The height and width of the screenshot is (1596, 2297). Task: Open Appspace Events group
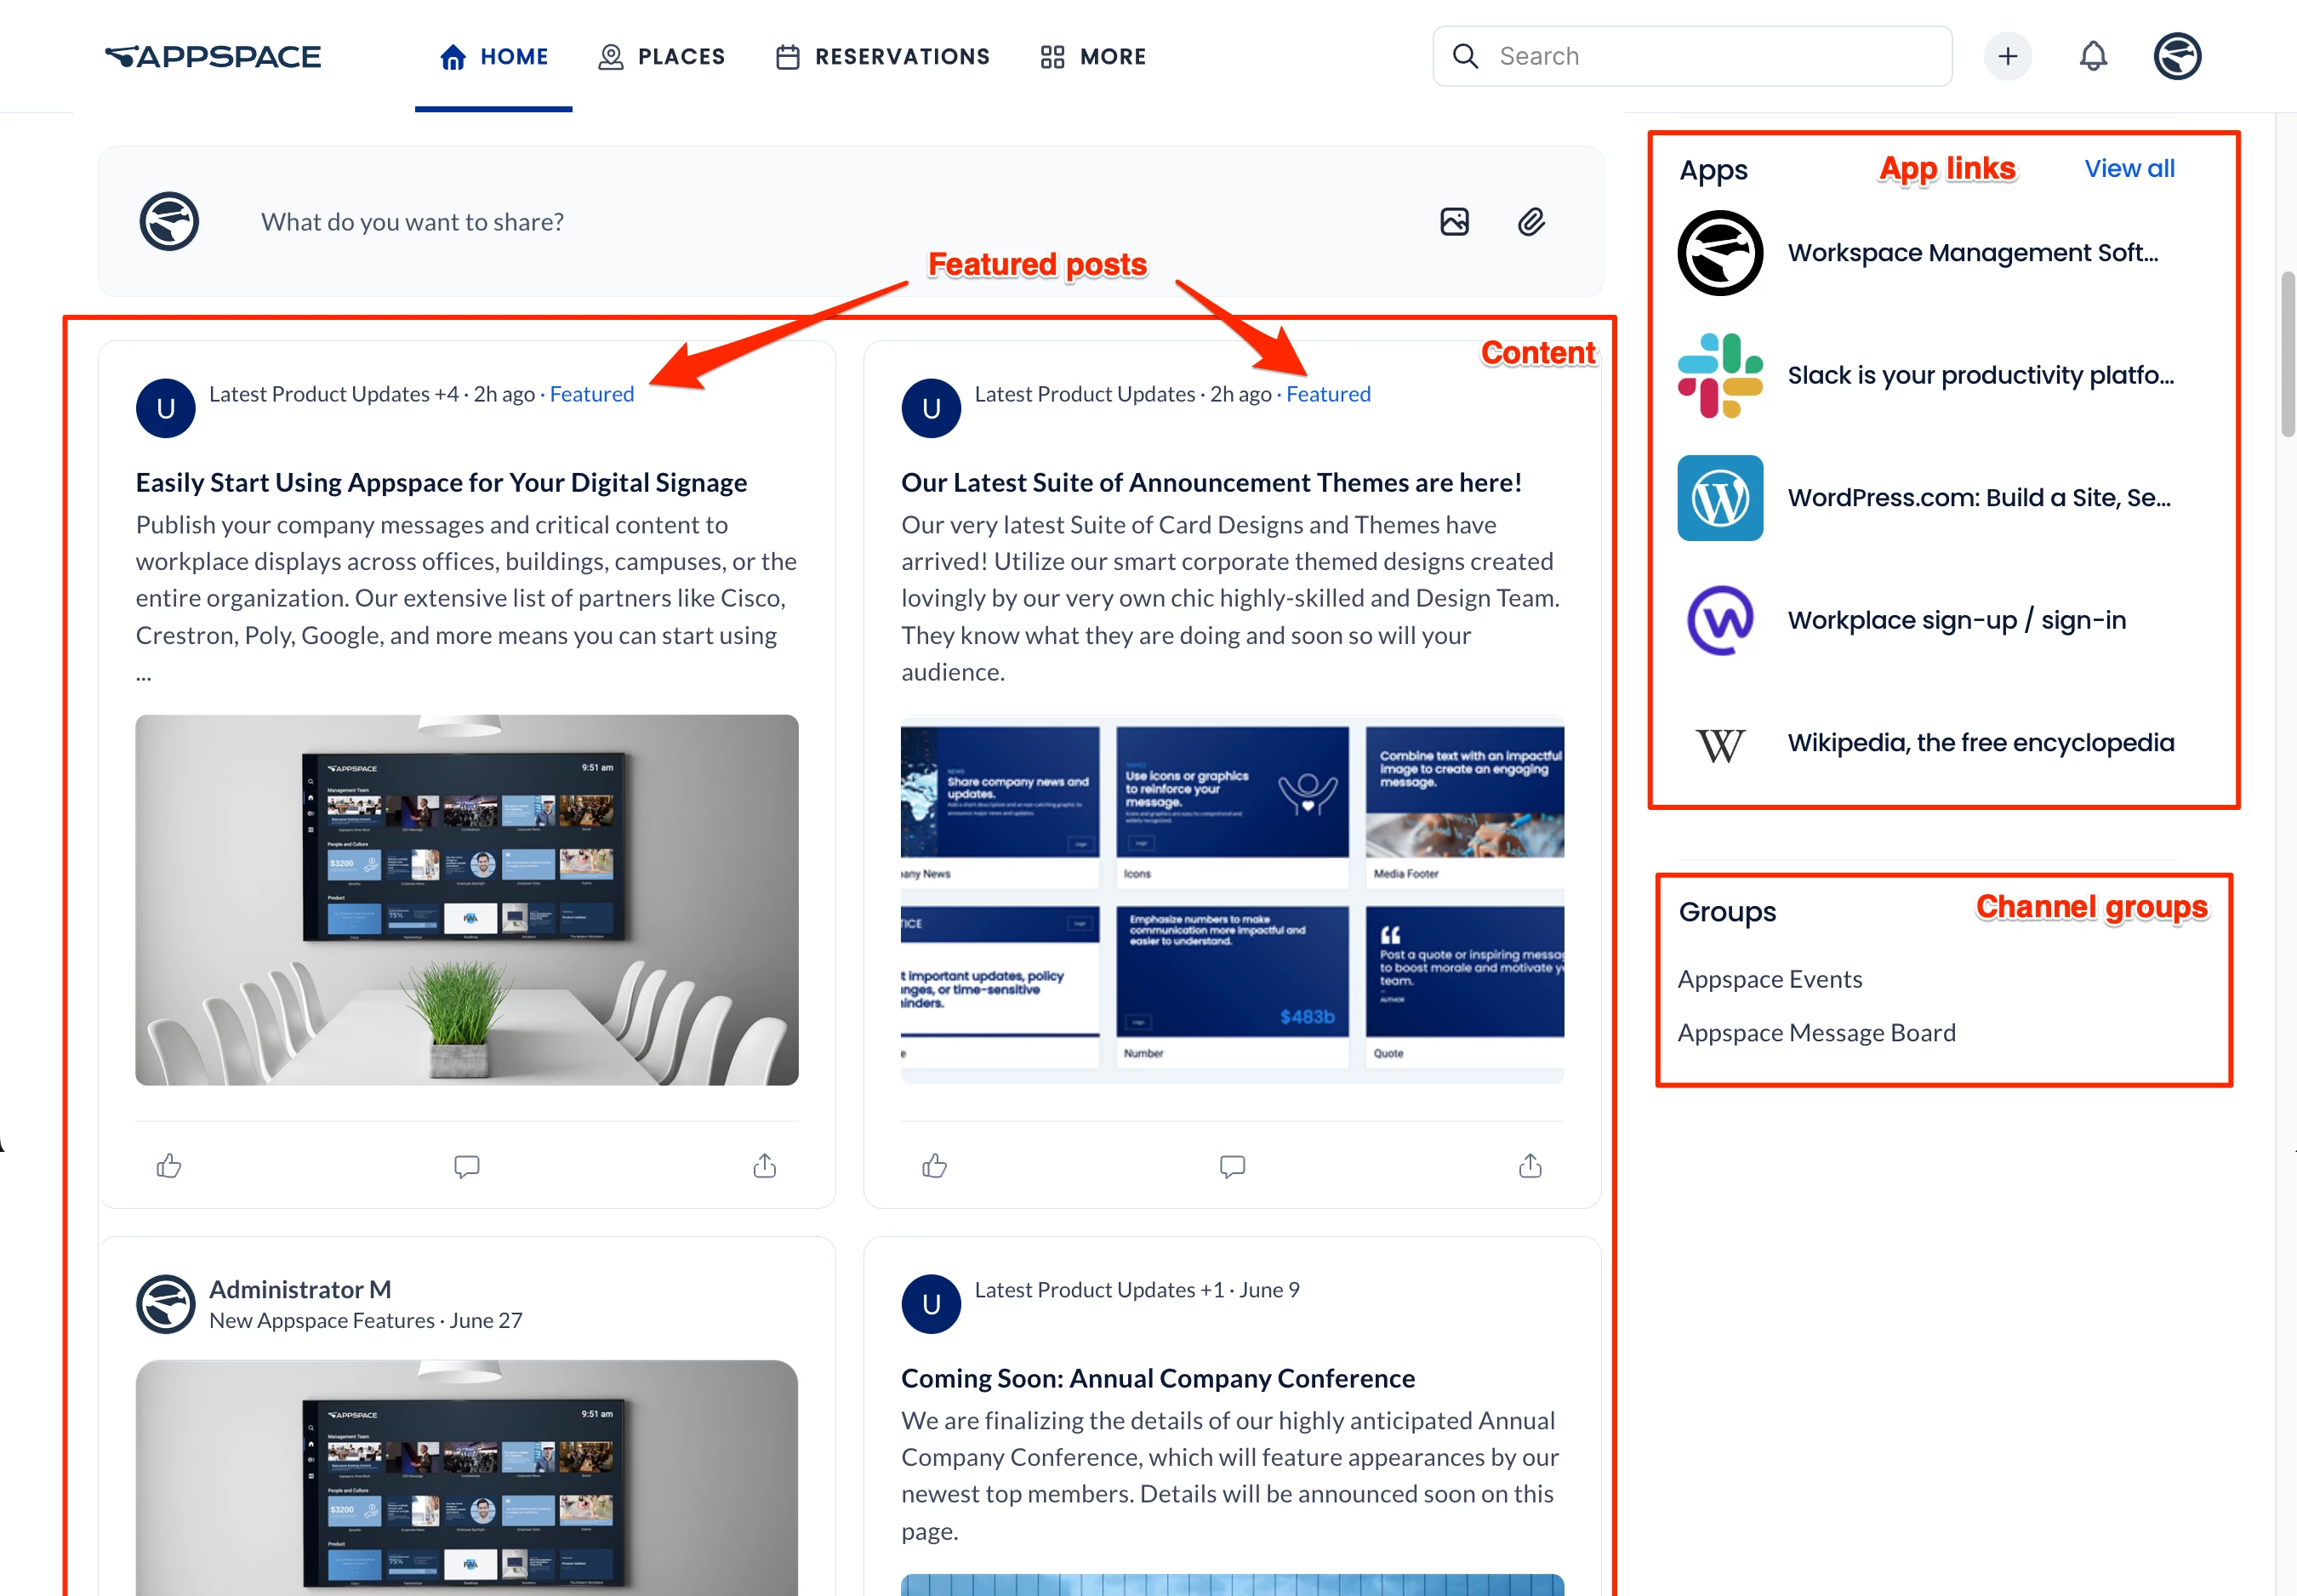tap(1769, 979)
